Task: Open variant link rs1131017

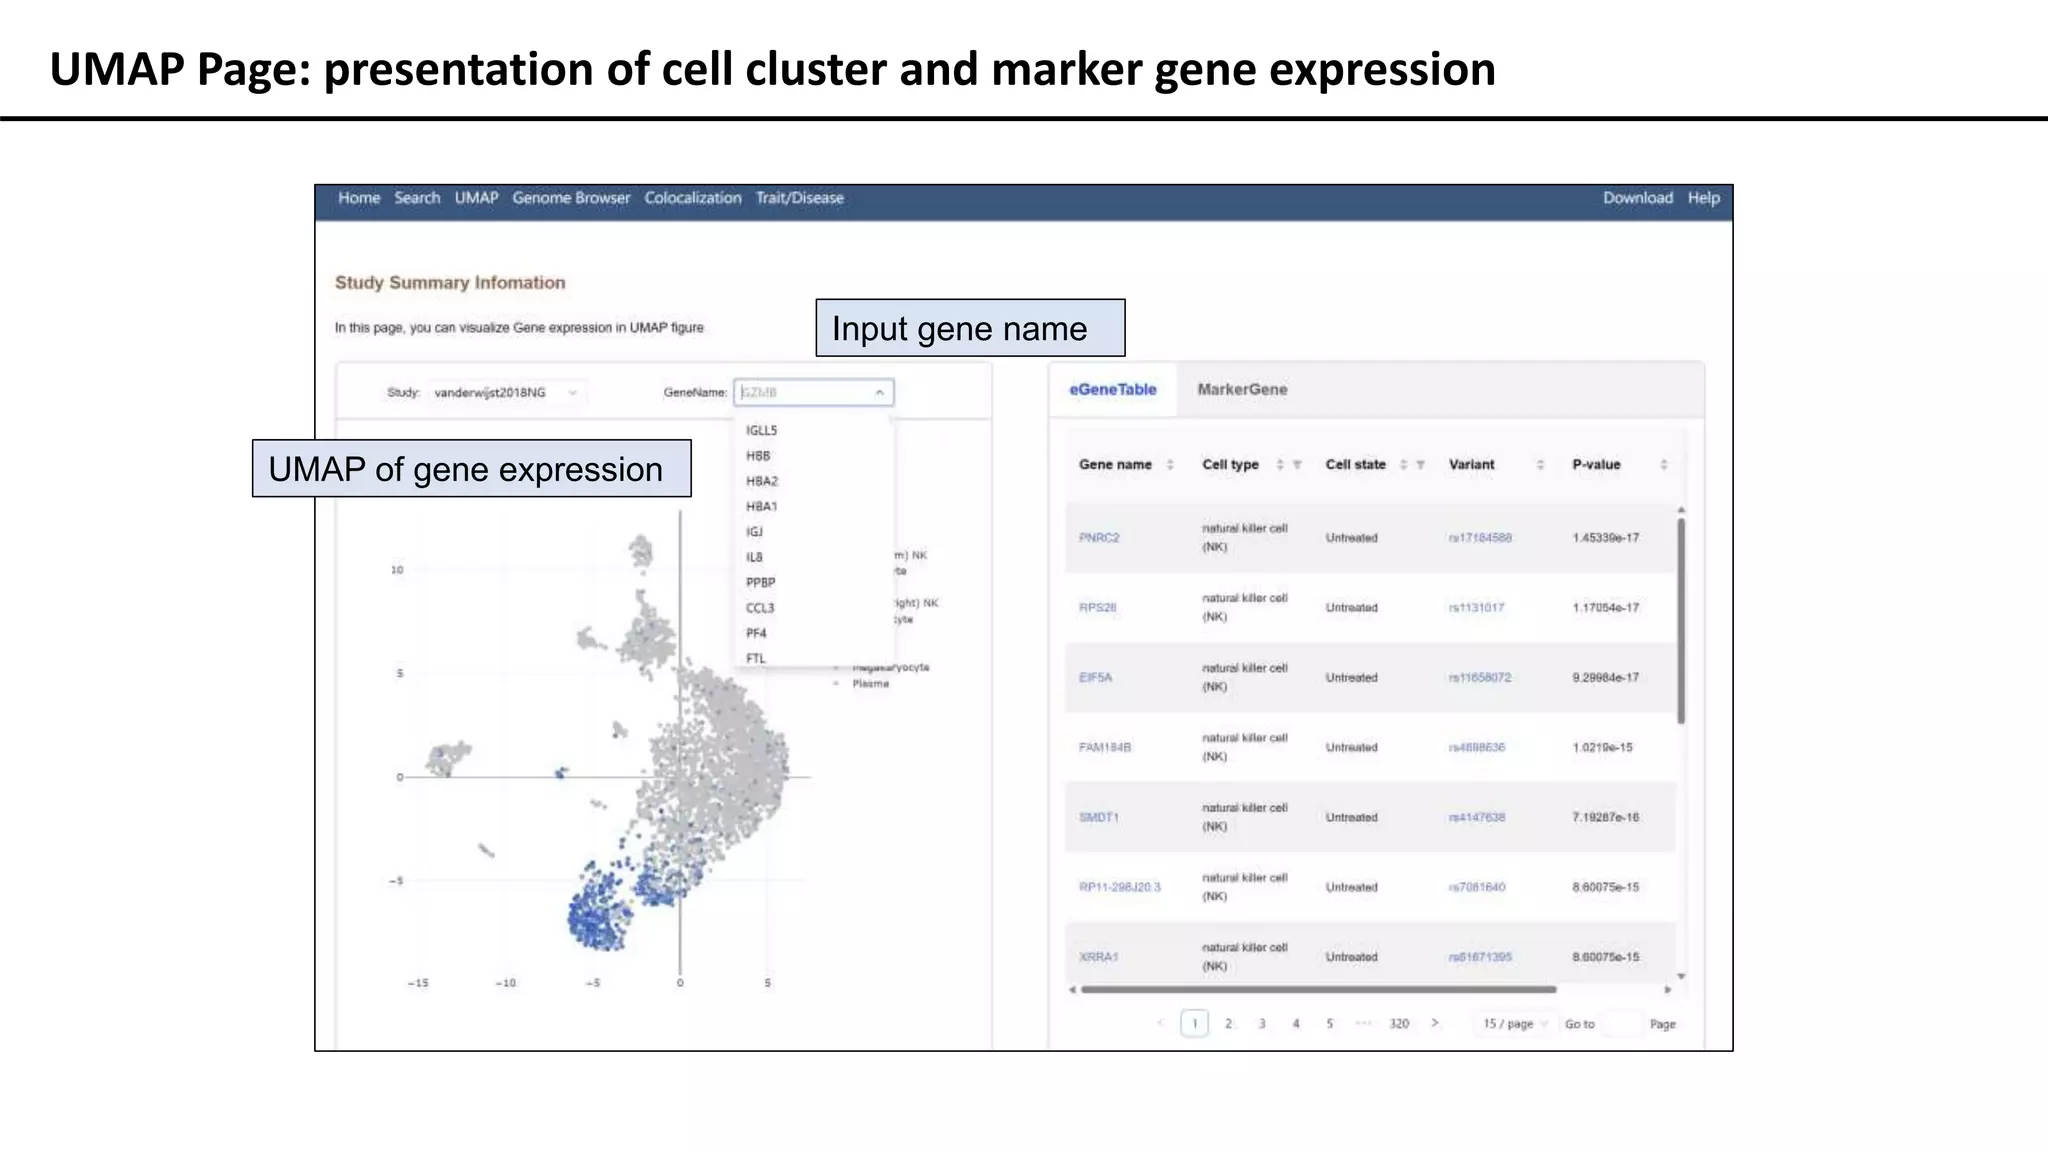Action: point(1476,608)
